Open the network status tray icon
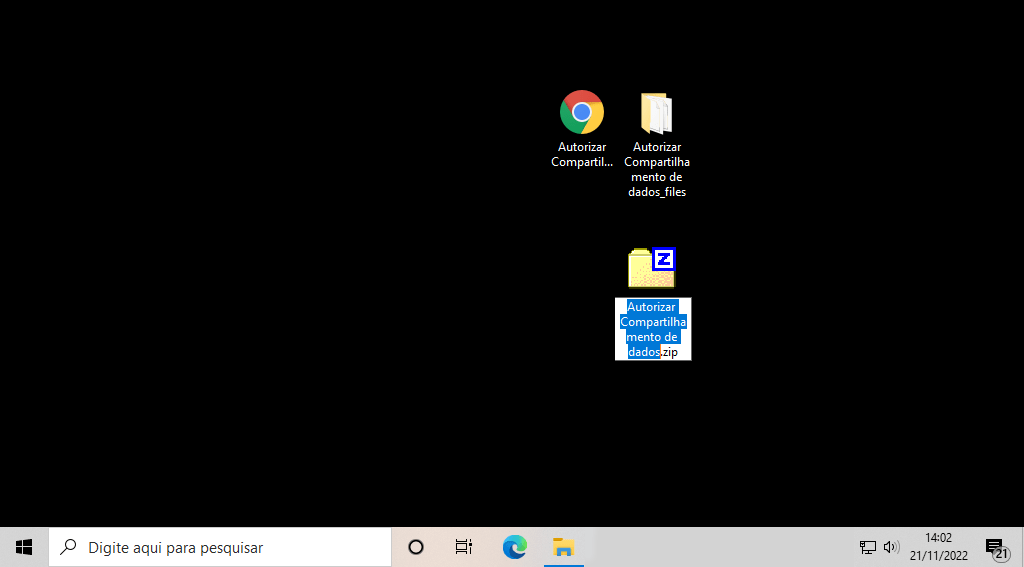Image resolution: width=1024 pixels, height=567 pixels. coord(867,547)
